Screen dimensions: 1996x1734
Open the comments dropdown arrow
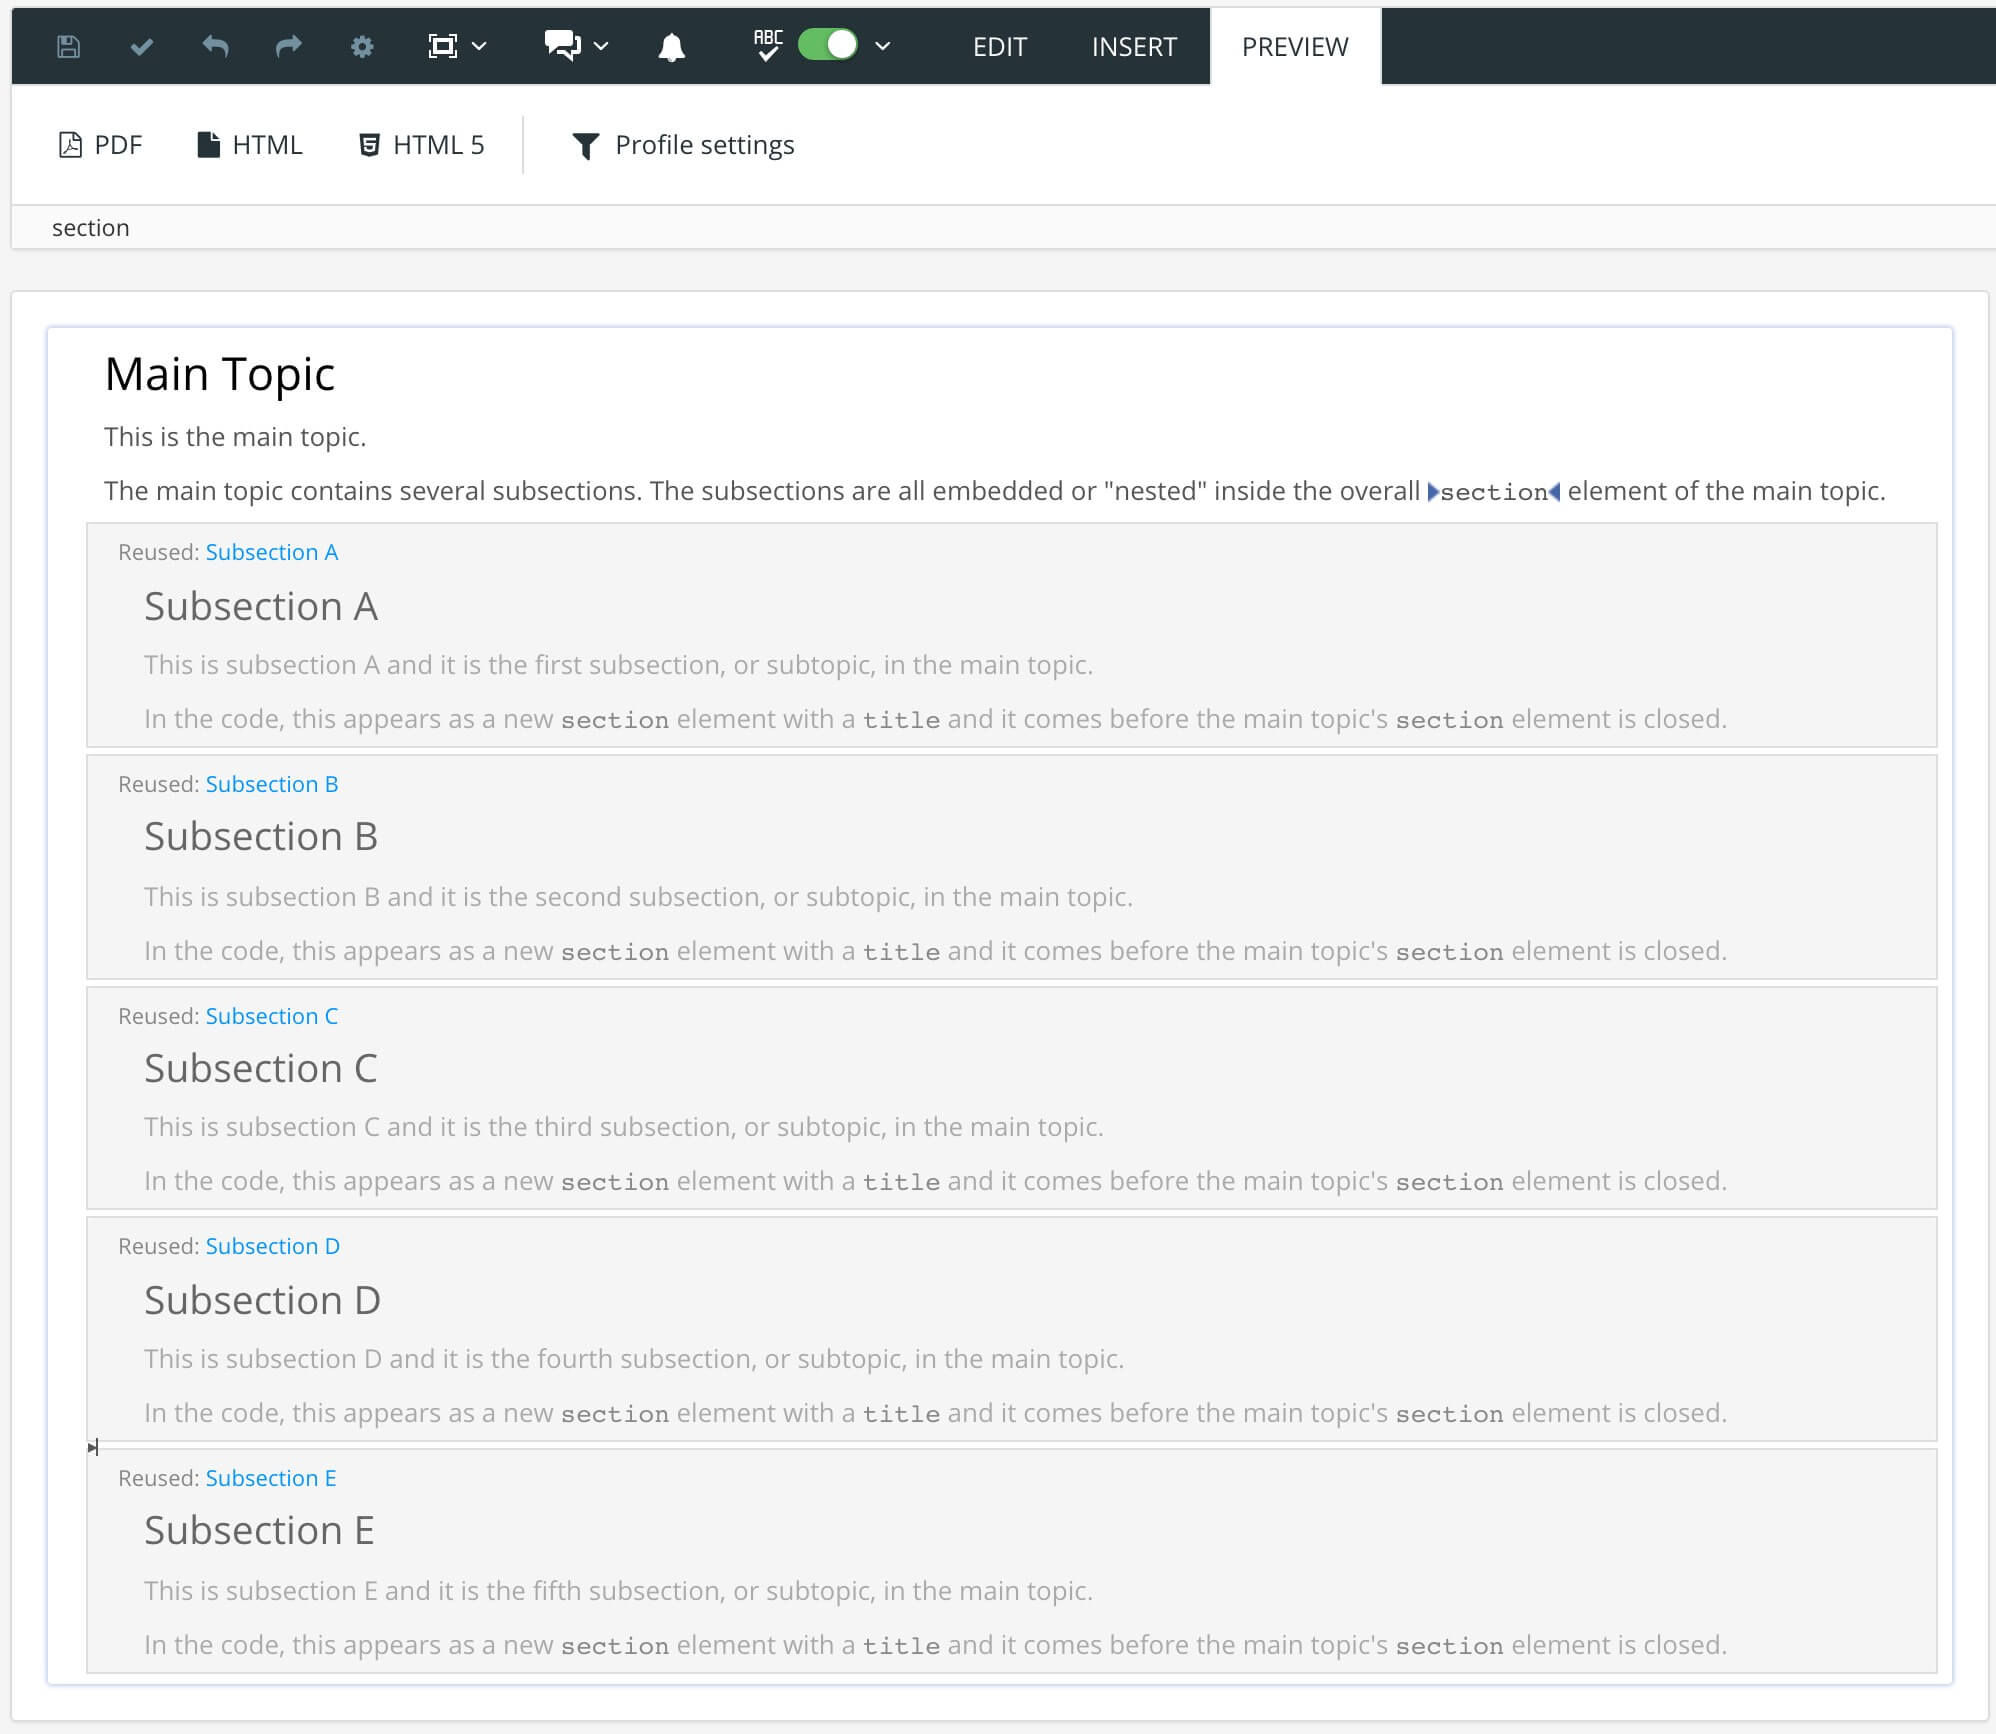point(598,46)
